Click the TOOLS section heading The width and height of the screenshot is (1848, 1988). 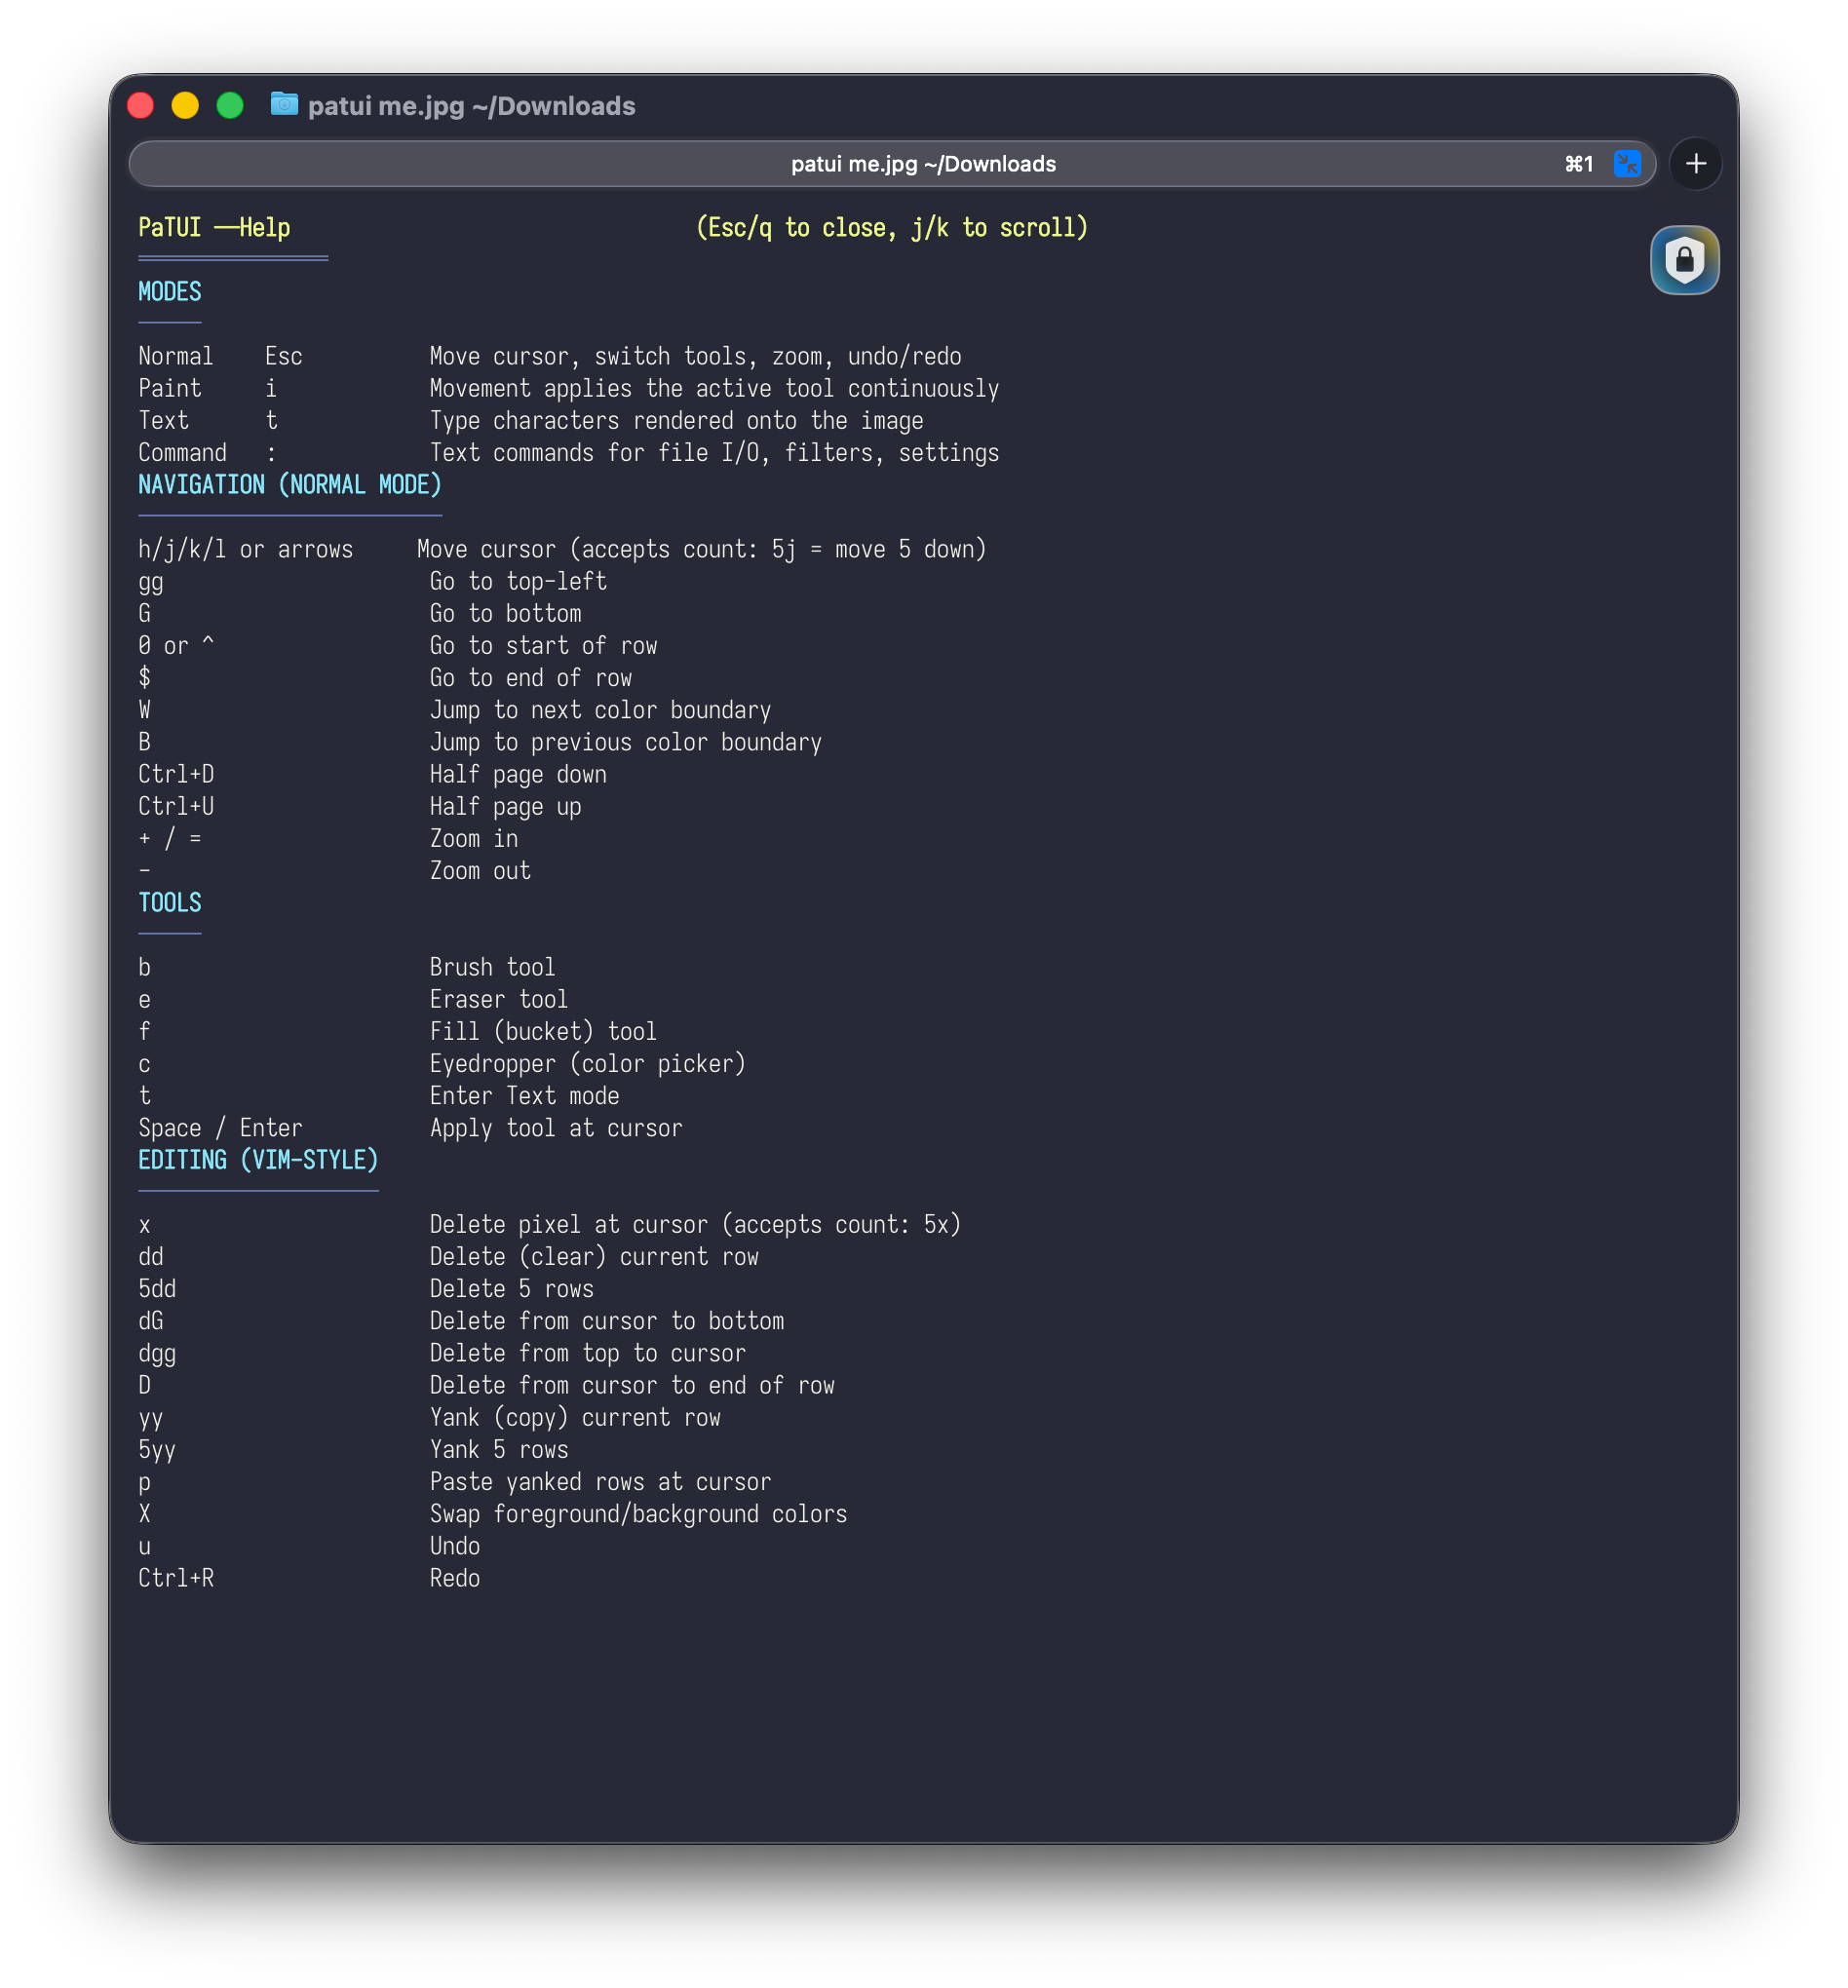(x=170, y=903)
